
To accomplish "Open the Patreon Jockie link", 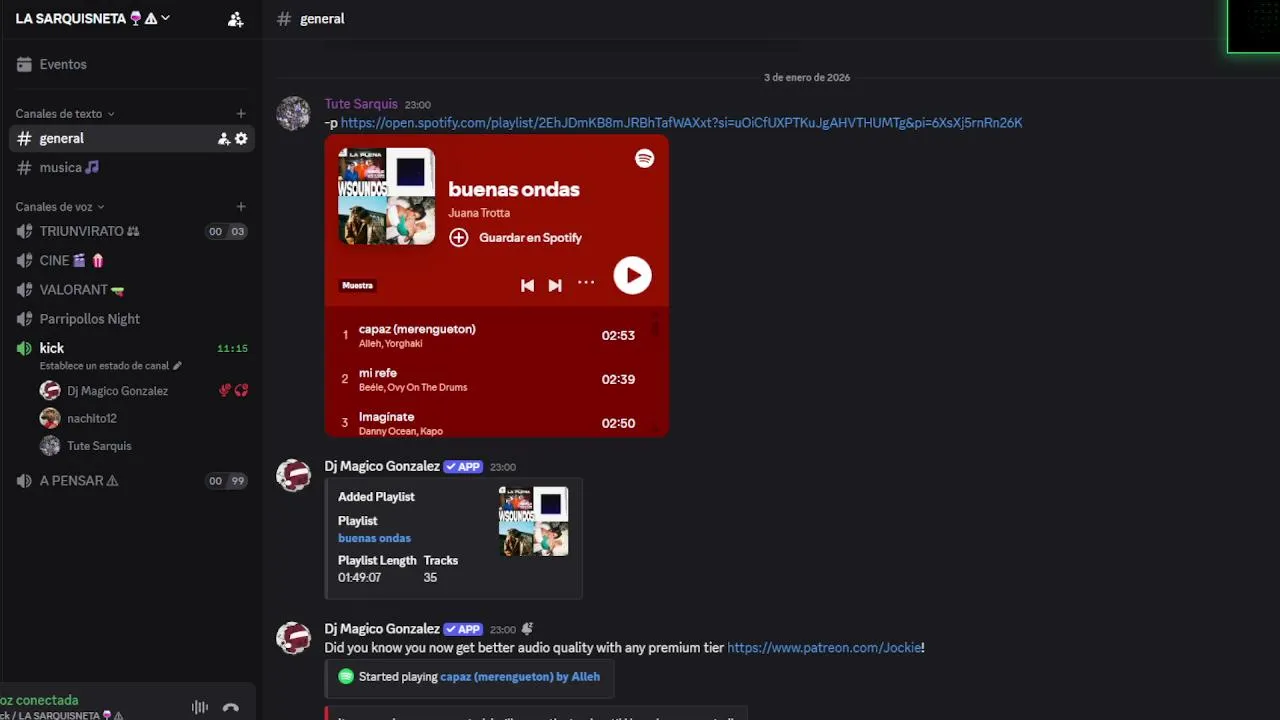I will (x=824, y=648).
